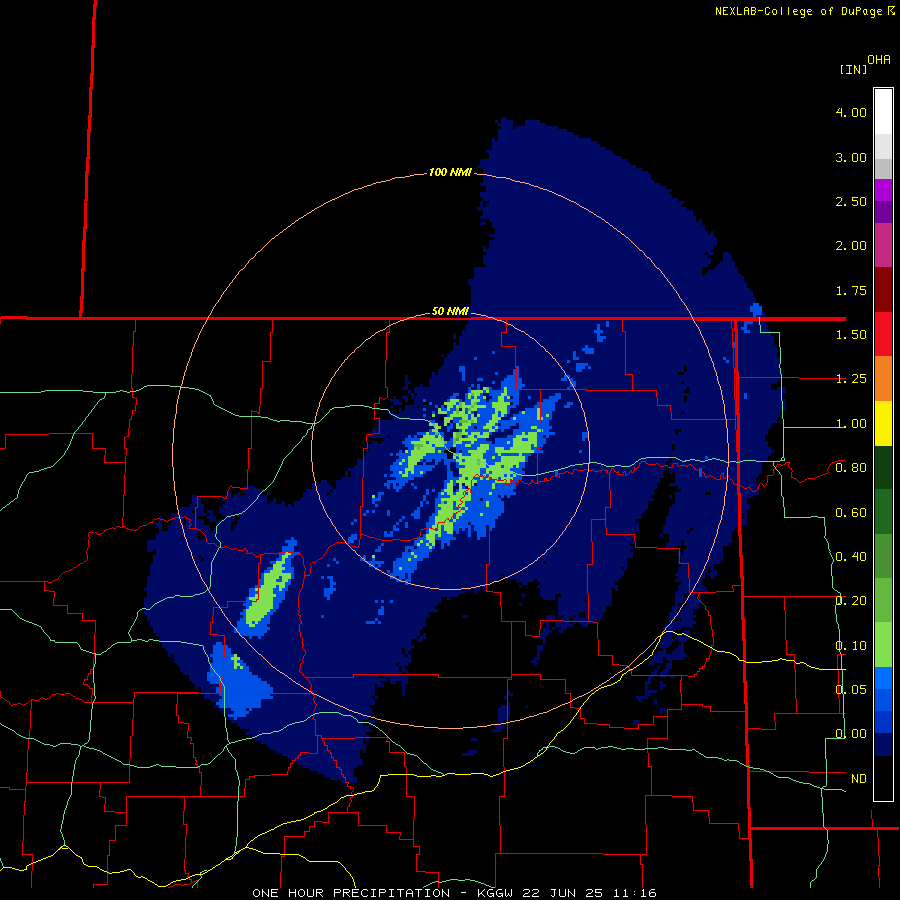The height and width of the screenshot is (900, 900).
Task: Pick the yellow legend swatch
Action: pyautogui.click(x=883, y=423)
